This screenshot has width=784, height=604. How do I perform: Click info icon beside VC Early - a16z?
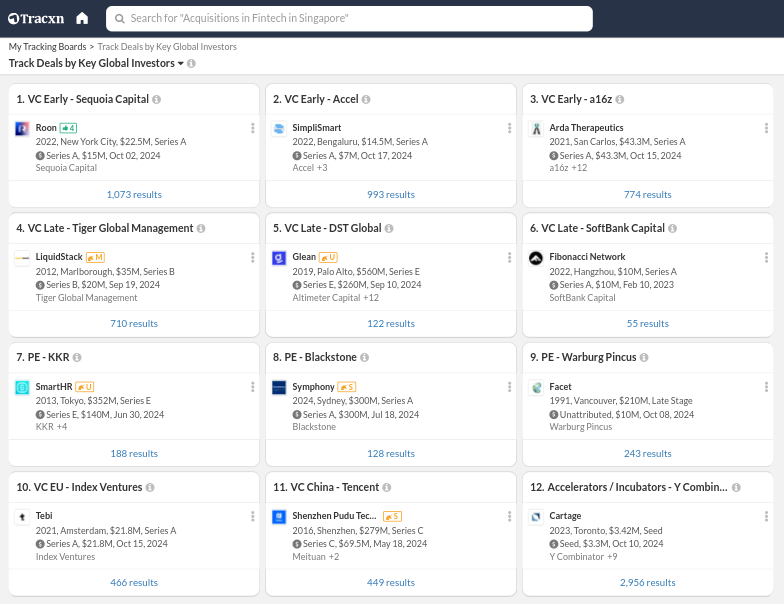(x=621, y=100)
